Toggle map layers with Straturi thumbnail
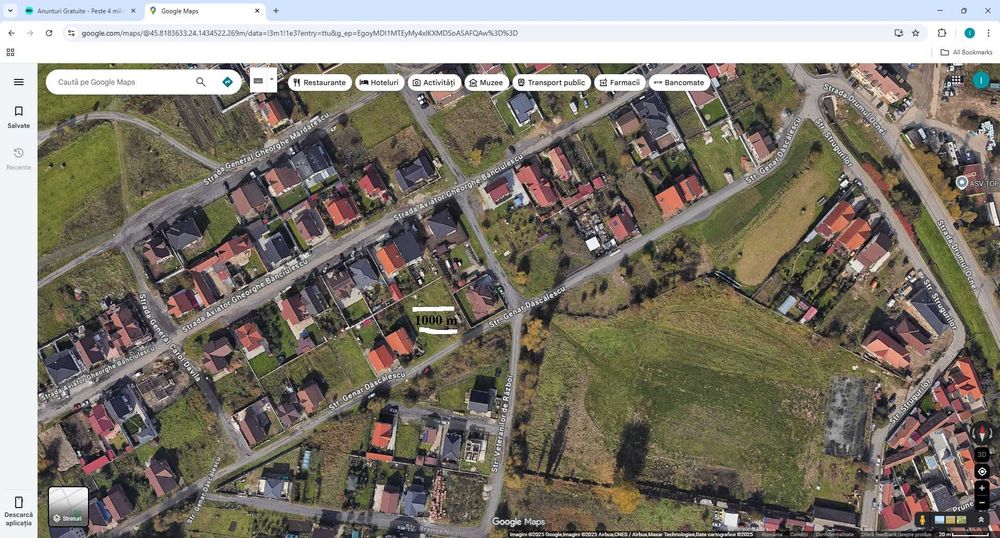This screenshot has height=538, width=1000. pyautogui.click(x=68, y=506)
